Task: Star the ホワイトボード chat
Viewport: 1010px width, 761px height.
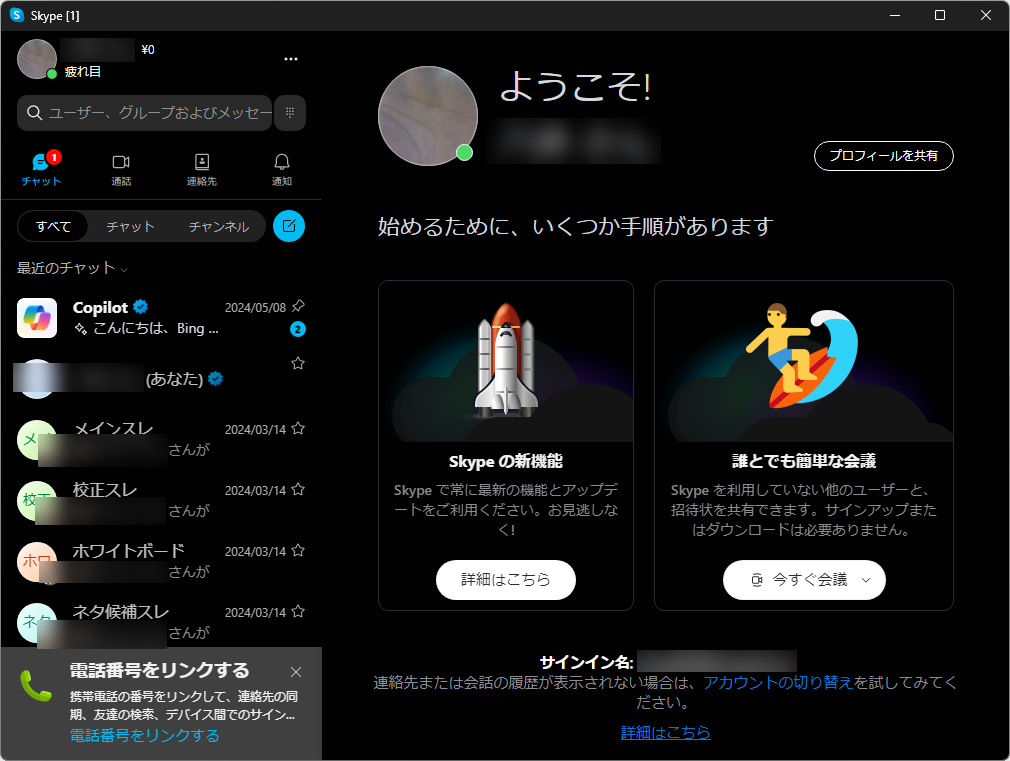Action: click(297, 550)
